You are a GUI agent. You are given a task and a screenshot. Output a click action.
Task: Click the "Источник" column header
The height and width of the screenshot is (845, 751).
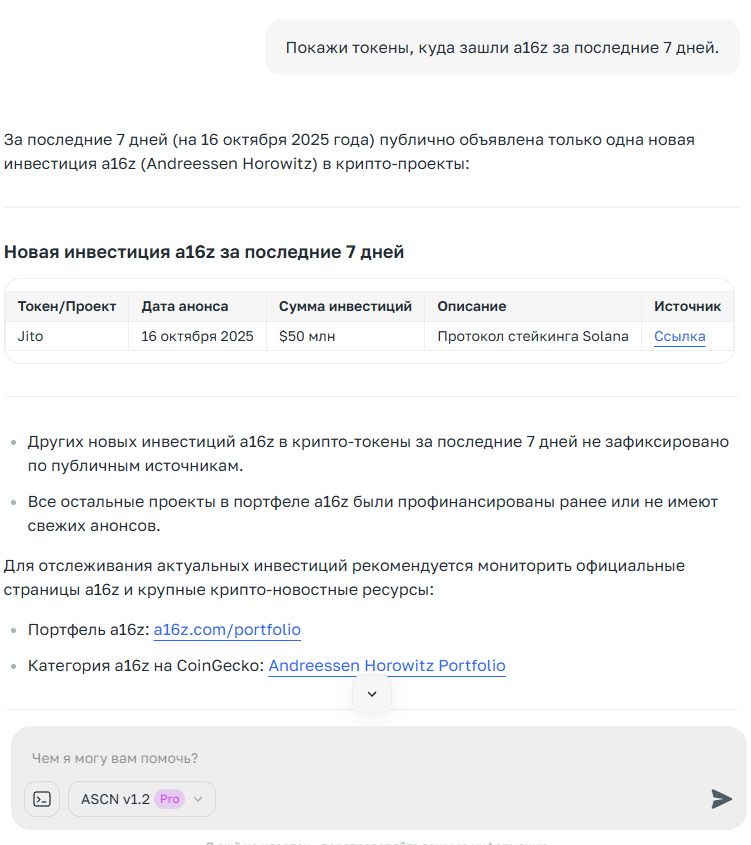pyautogui.click(x=687, y=306)
